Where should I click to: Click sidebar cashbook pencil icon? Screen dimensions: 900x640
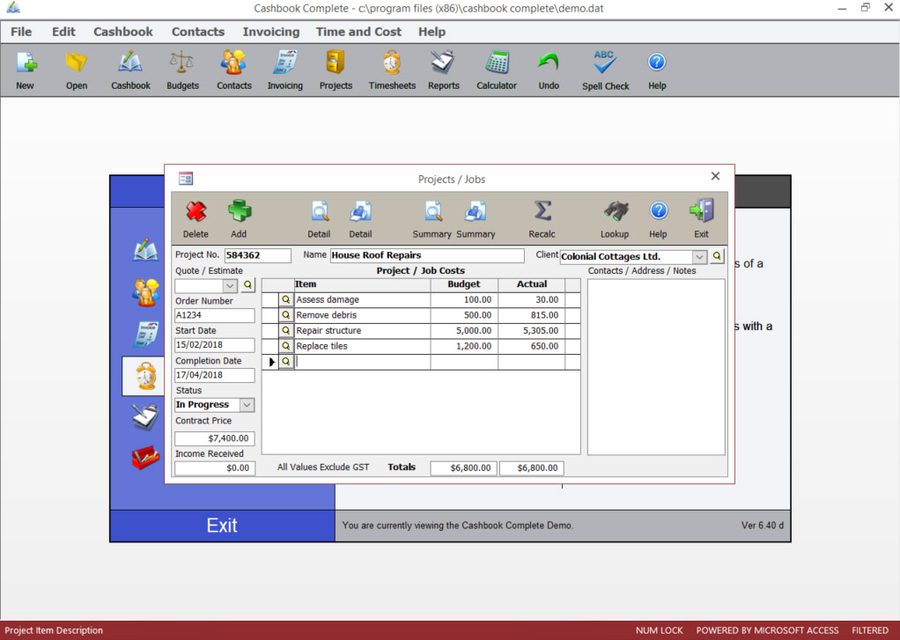(145, 250)
